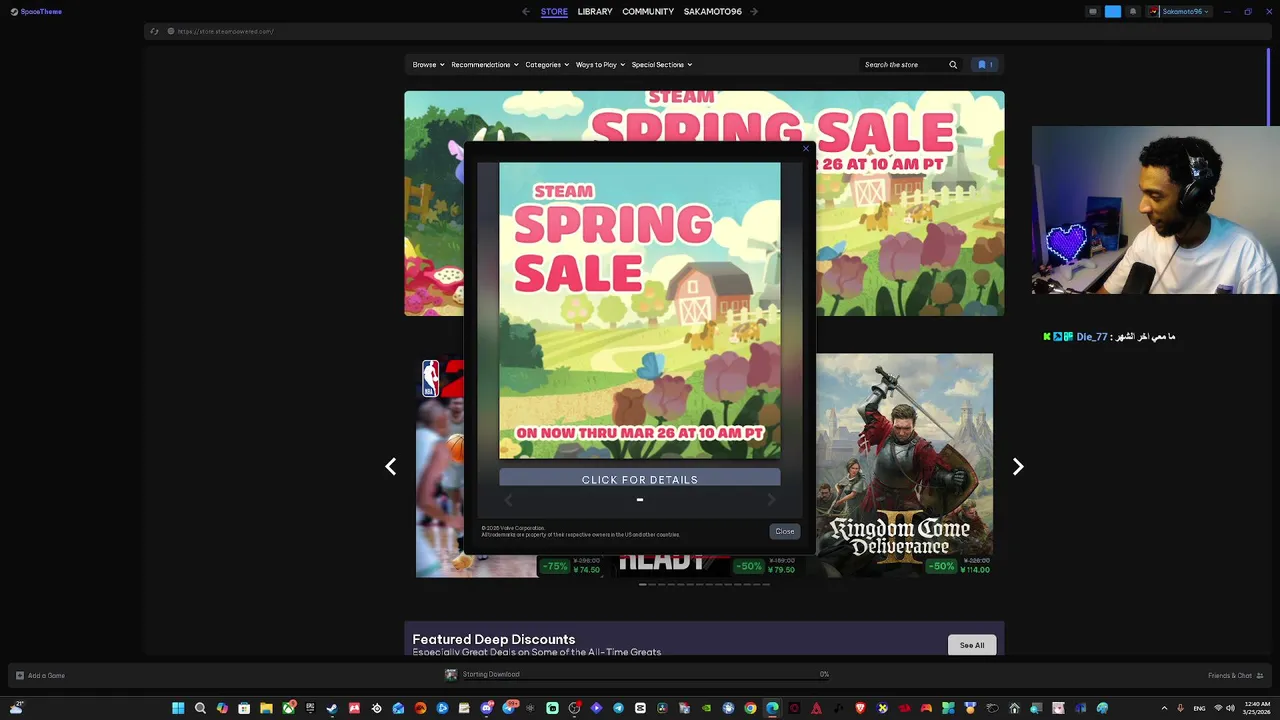Open the Brave browser from the taskbar
Screen dimensions: 1280x720
tap(861, 708)
